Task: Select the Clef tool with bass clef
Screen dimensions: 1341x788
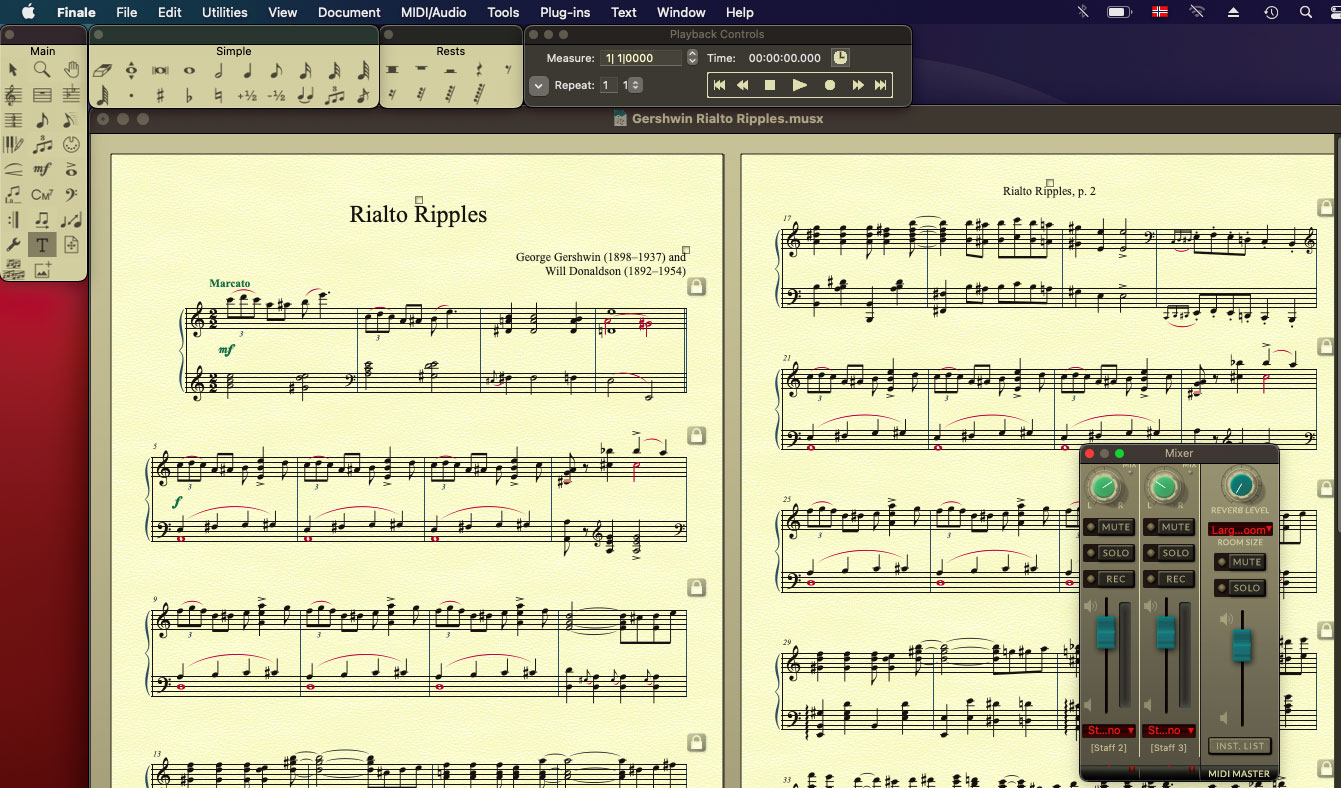Action: pyautogui.click(x=71, y=195)
